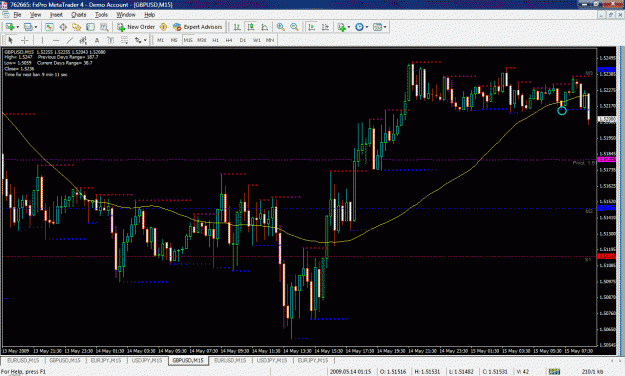This screenshot has height=376, width=625.
Task: Launch MetaEditor from the toolbar
Action: 163,27
